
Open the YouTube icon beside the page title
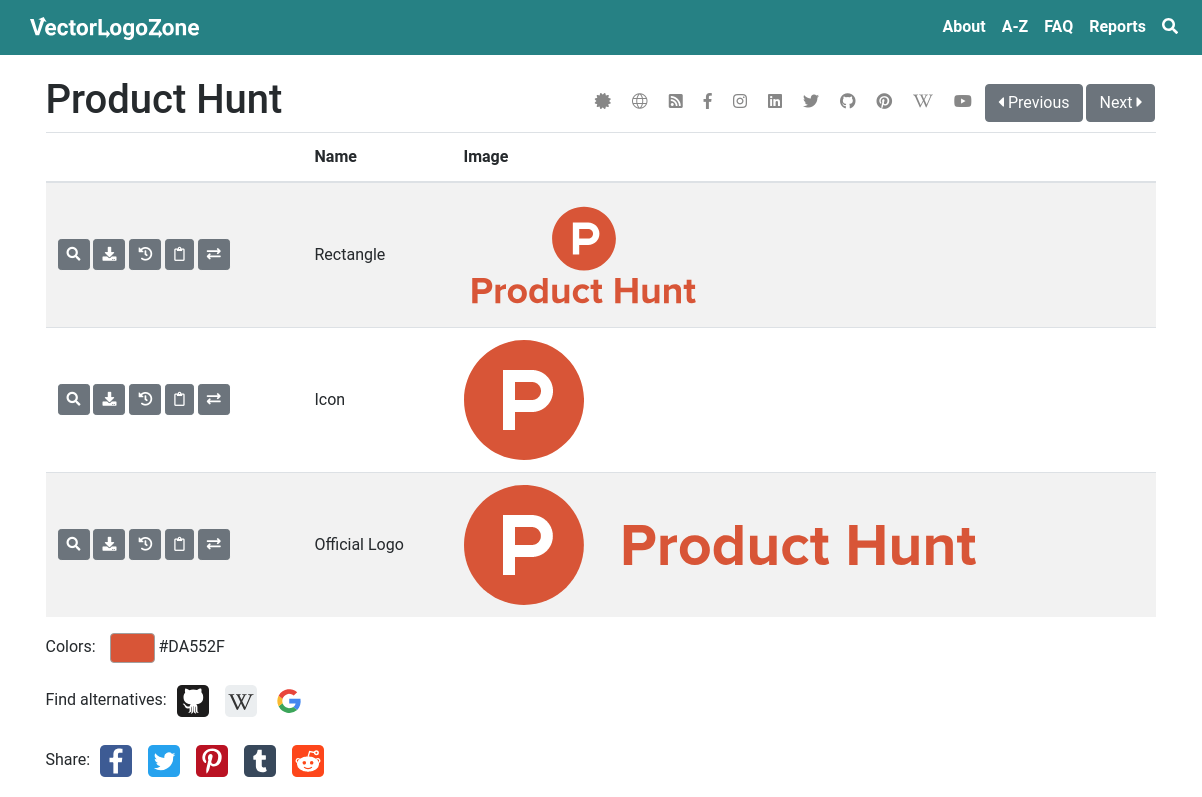click(963, 101)
